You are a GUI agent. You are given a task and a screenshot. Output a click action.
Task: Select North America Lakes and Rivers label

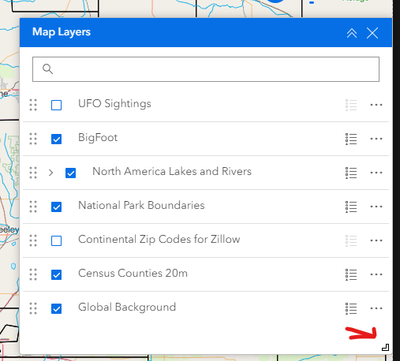[172, 171]
